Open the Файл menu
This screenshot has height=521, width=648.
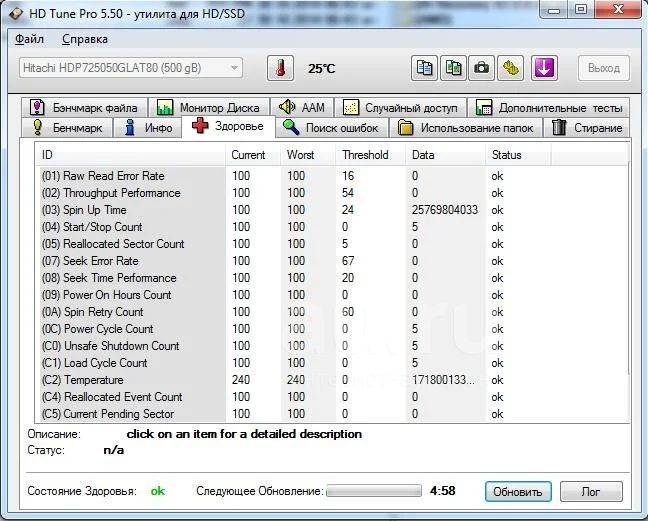pyautogui.click(x=29, y=39)
